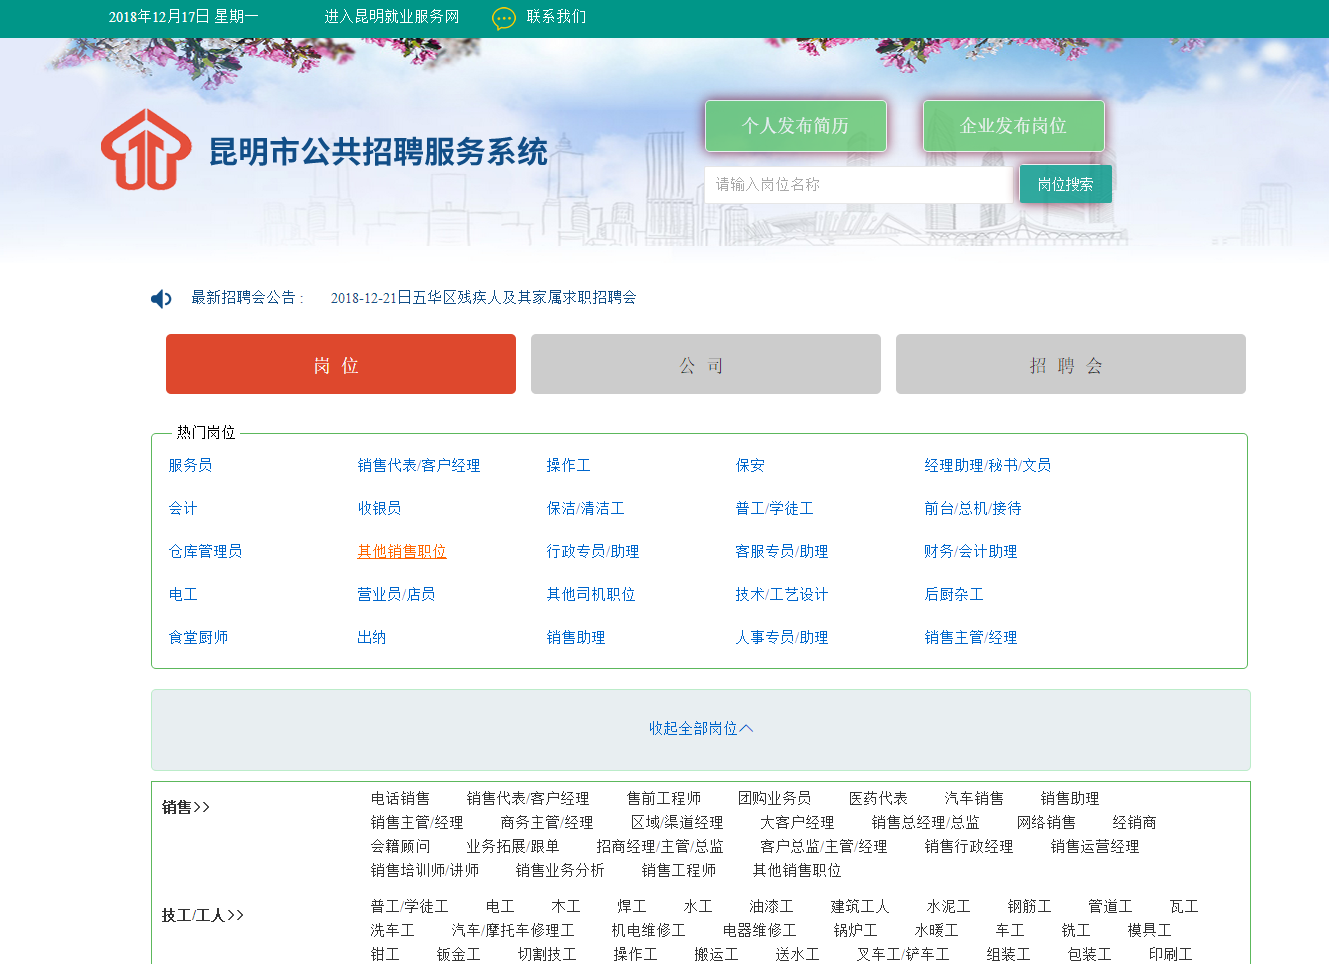Viewport: 1329px width, 964px height.
Task: Click the highlighted 其他销售职位 link
Action: (x=401, y=551)
